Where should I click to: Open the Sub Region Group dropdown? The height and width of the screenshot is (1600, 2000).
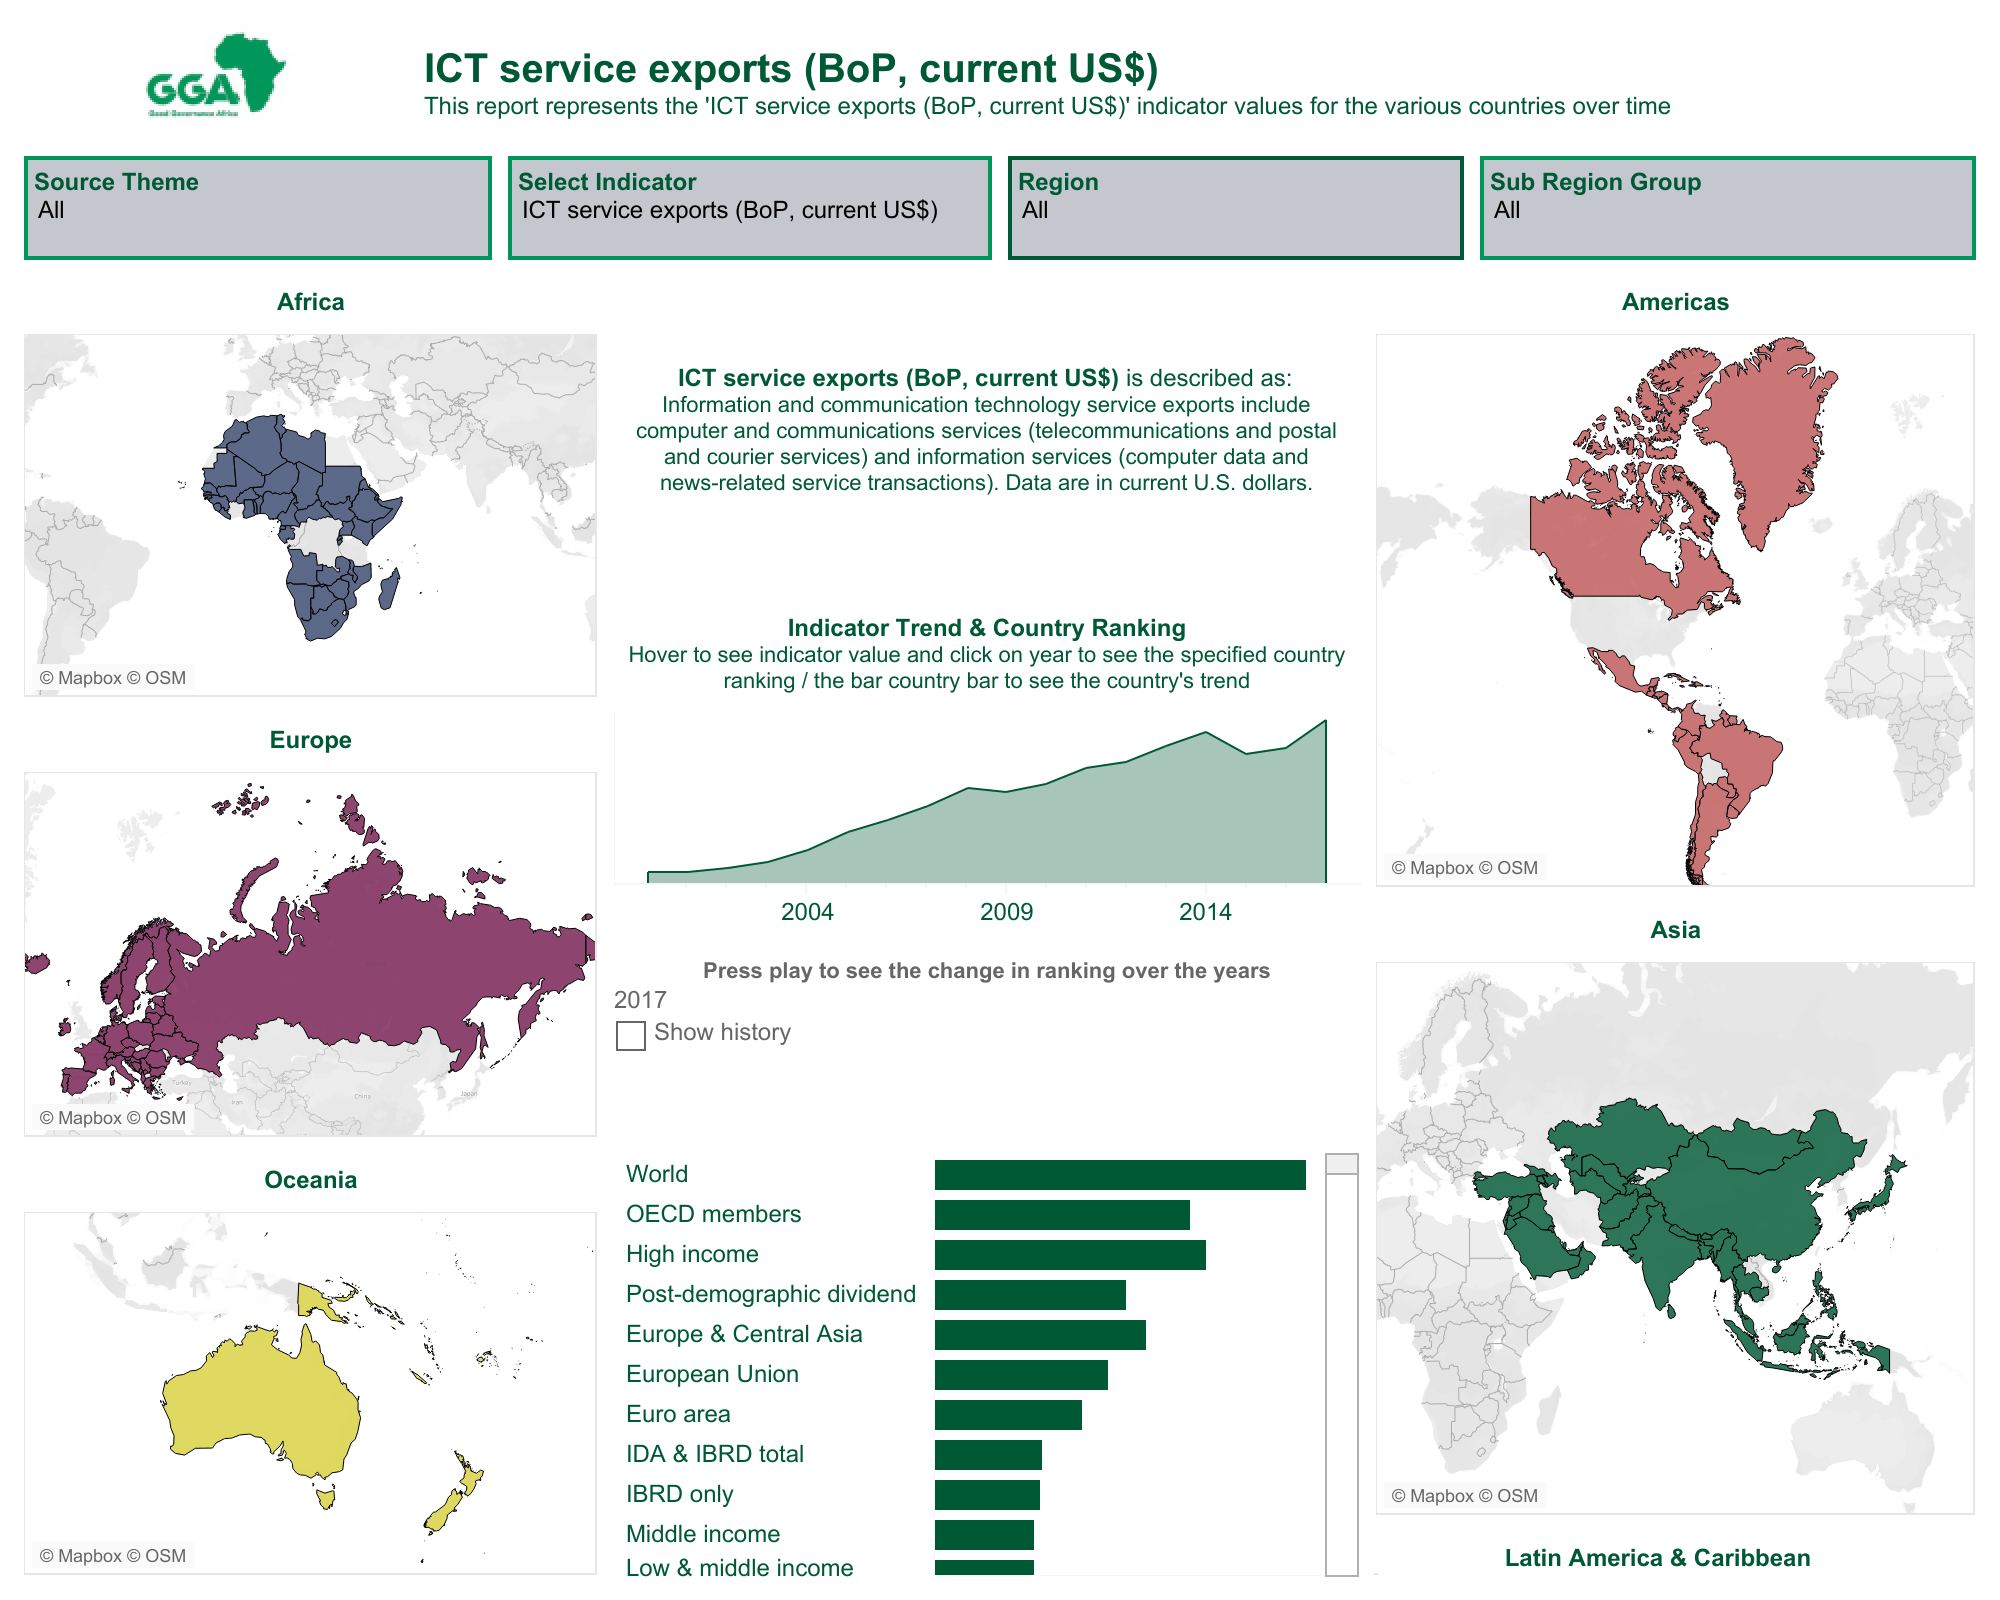coord(1727,210)
